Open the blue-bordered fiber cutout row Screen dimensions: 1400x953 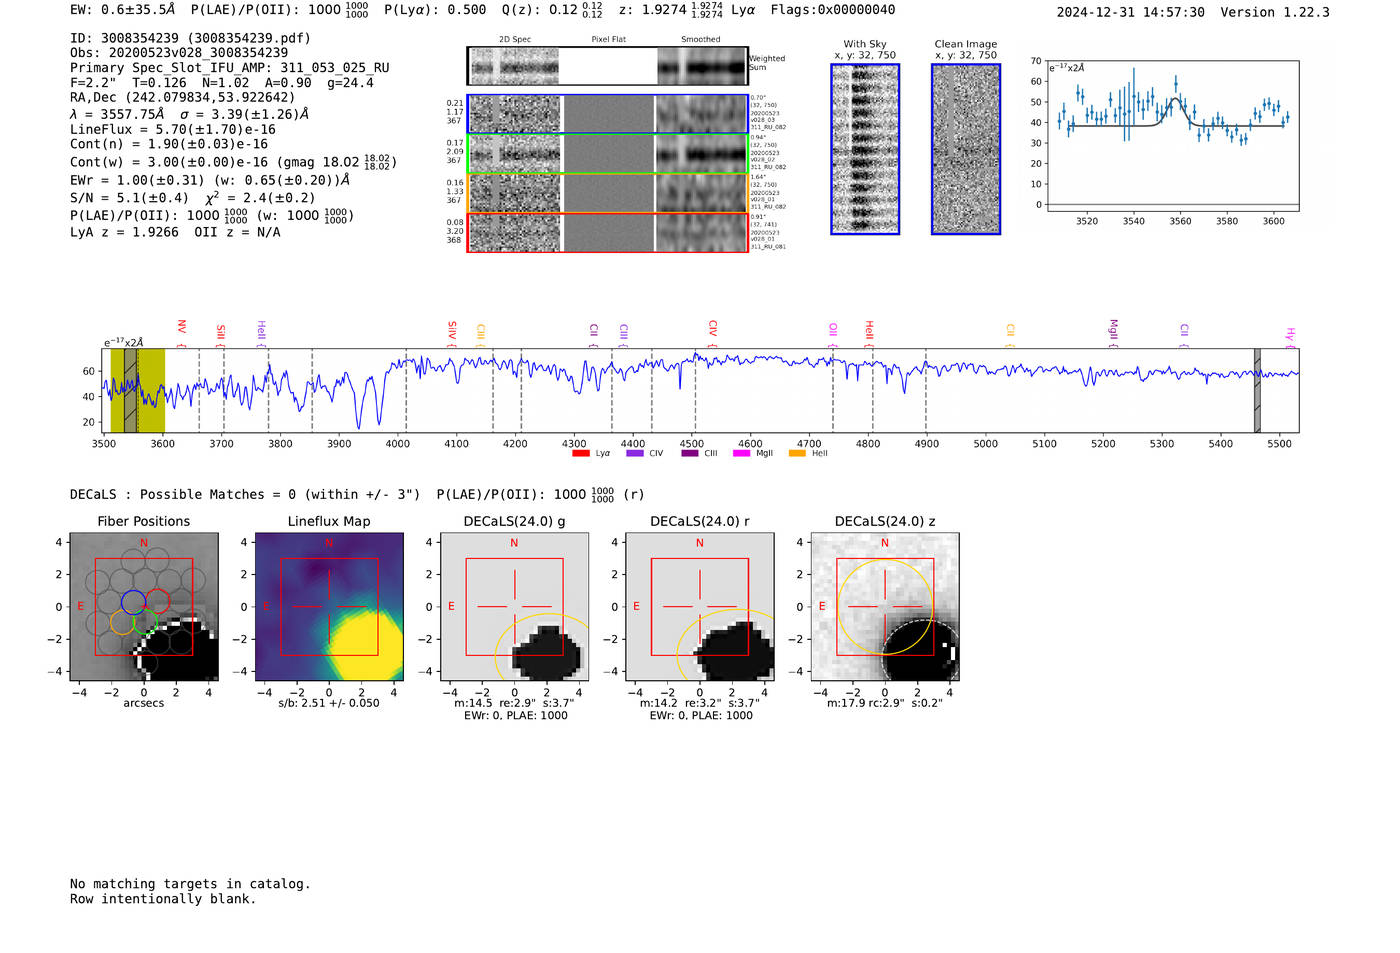[x=607, y=114]
